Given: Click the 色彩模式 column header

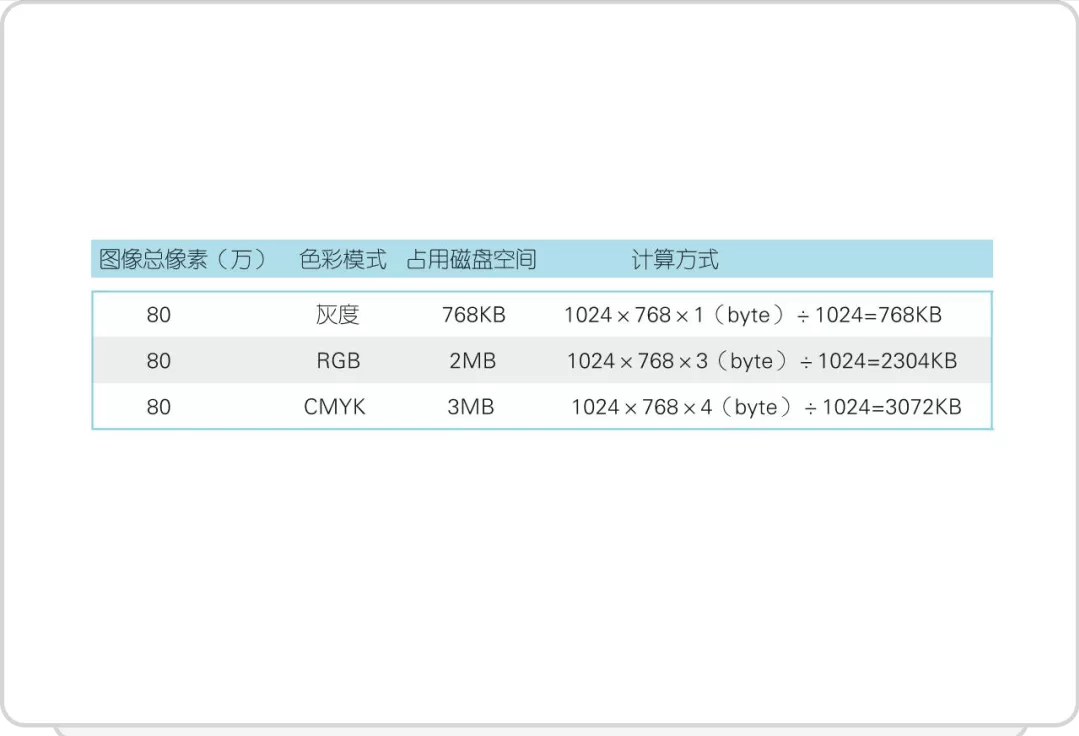Looking at the screenshot, I should 343,259.
